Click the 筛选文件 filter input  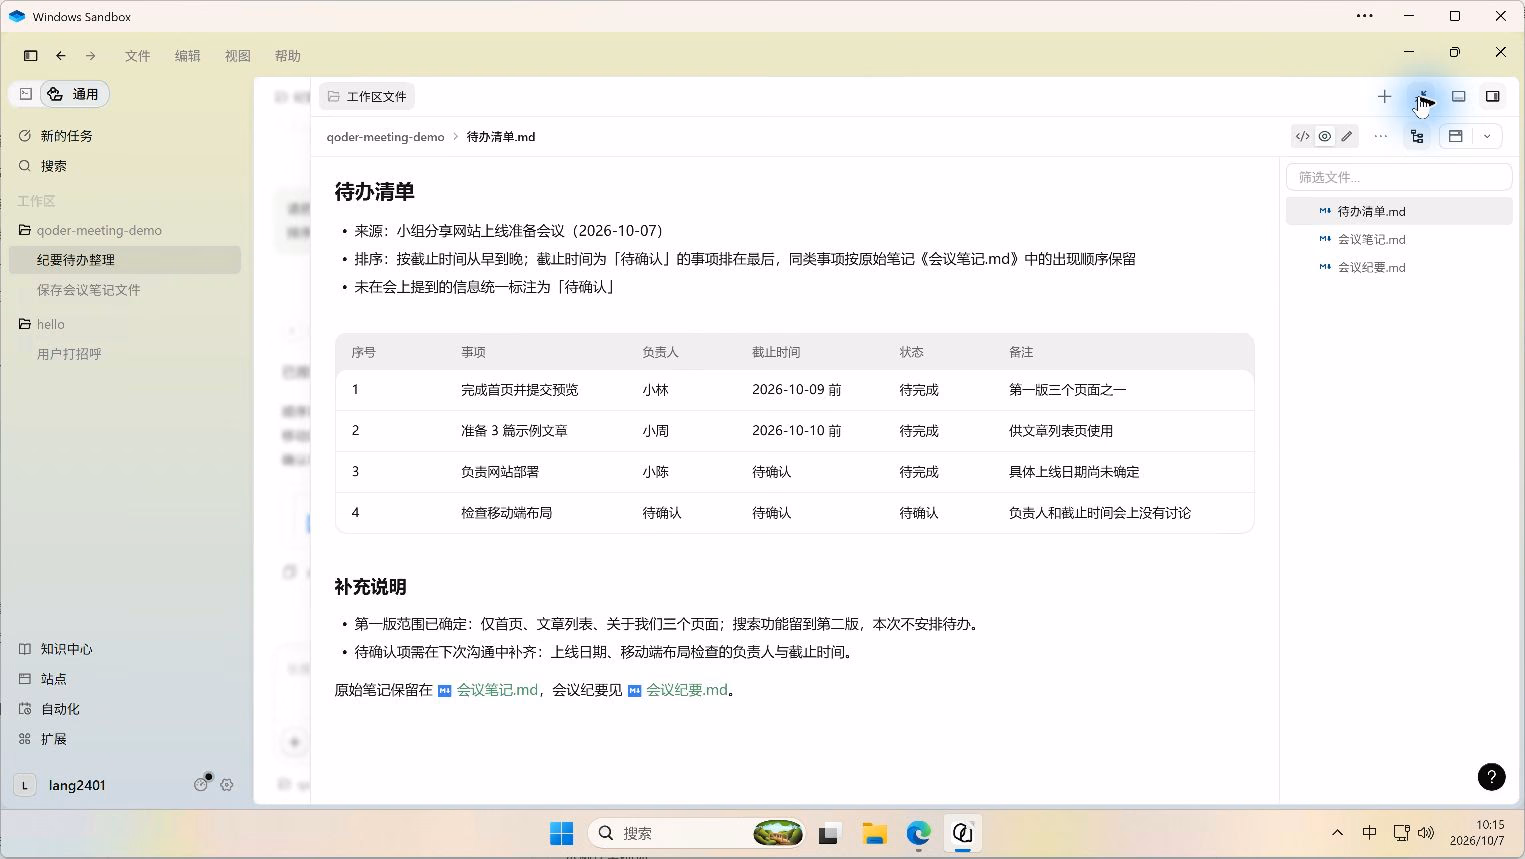1399,177
